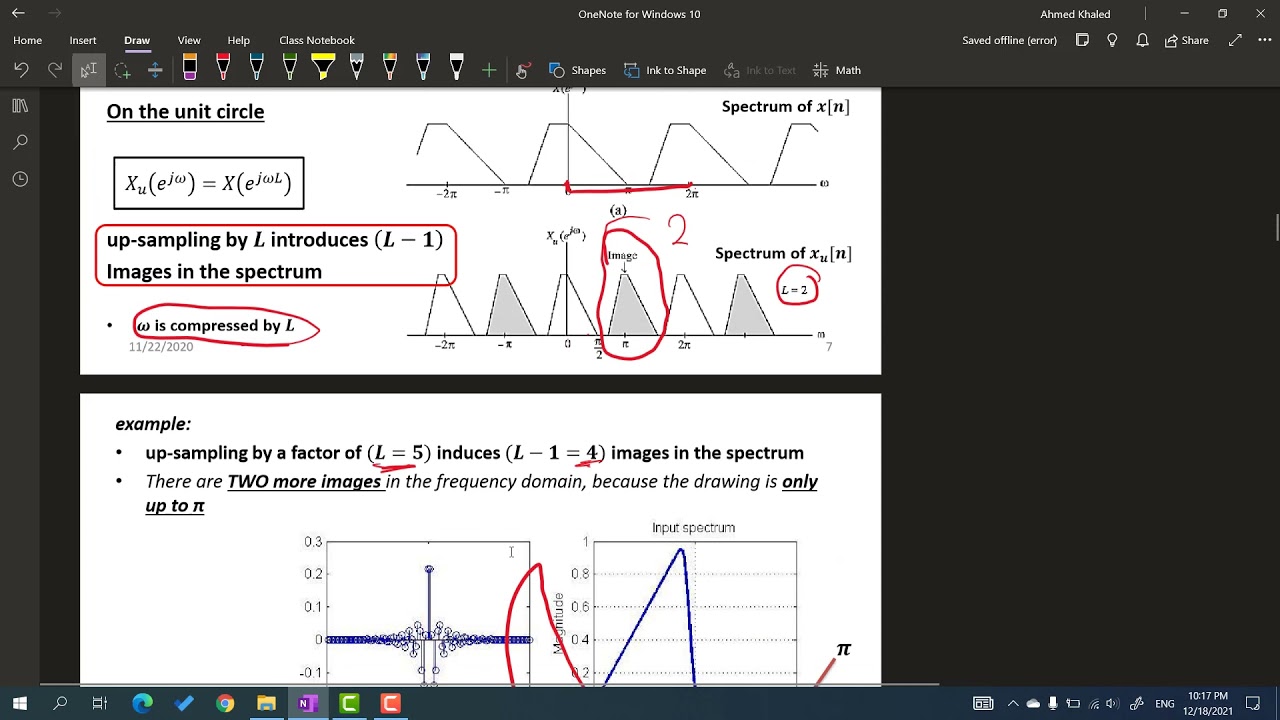The image size is (1280, 720).
Task: Open search in the sidebar
Action: (20, 142)
